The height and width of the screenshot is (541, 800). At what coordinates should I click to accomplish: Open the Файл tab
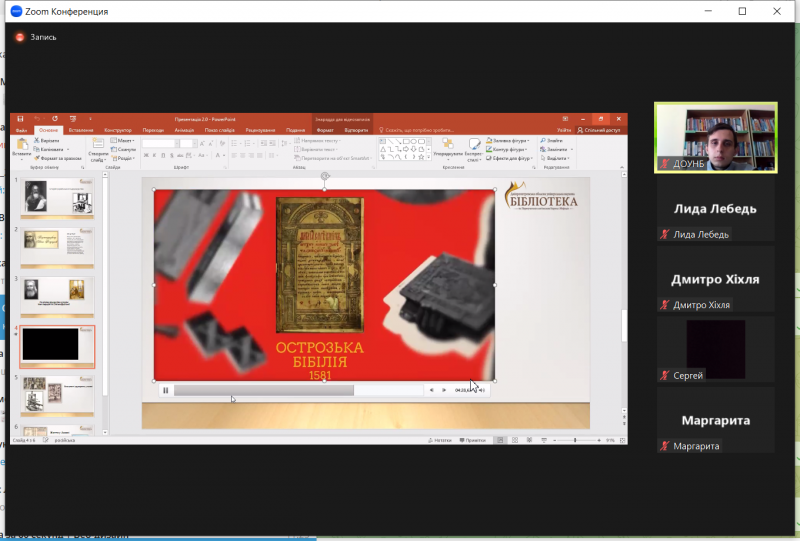pos(21,130)
